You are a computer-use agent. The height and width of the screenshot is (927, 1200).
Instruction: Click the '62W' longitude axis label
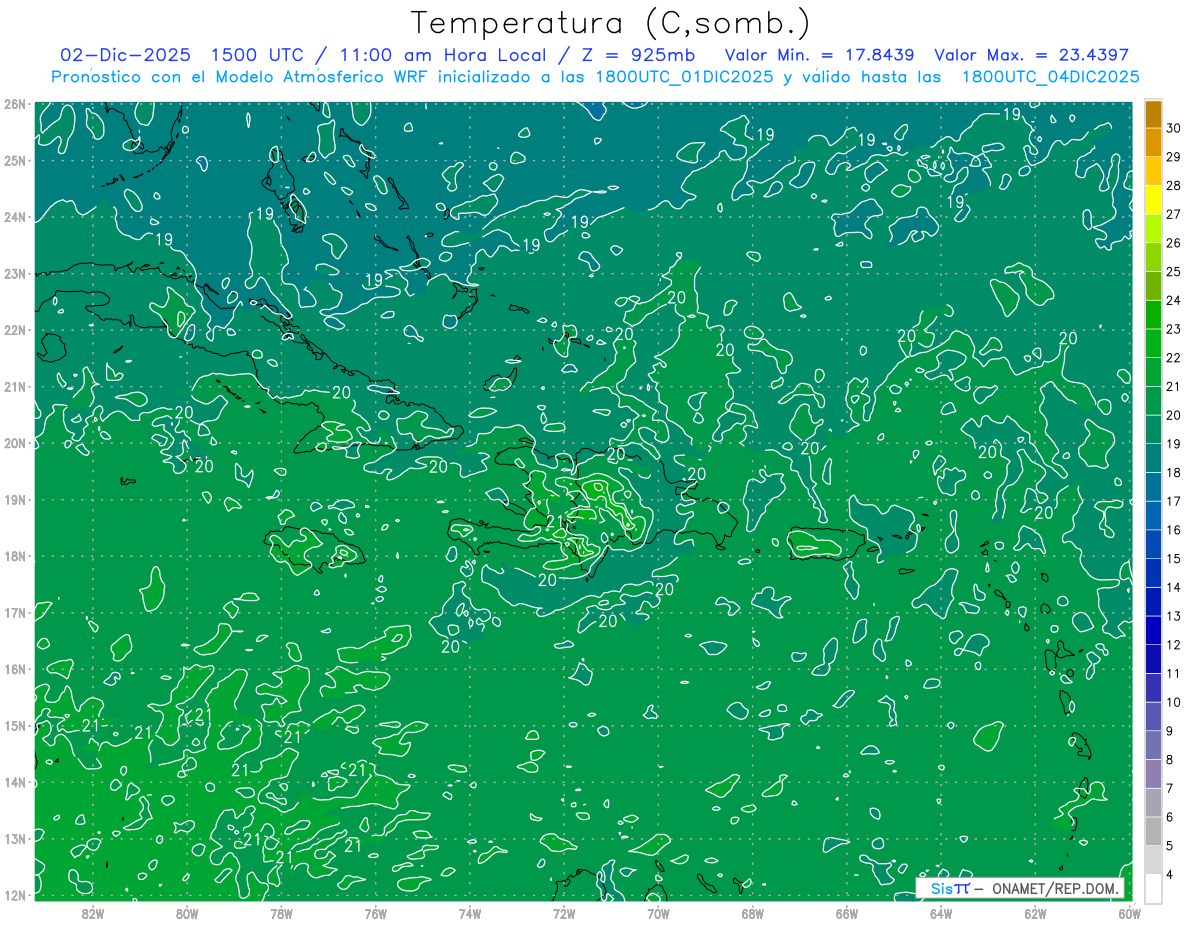tap(1035, 913)
